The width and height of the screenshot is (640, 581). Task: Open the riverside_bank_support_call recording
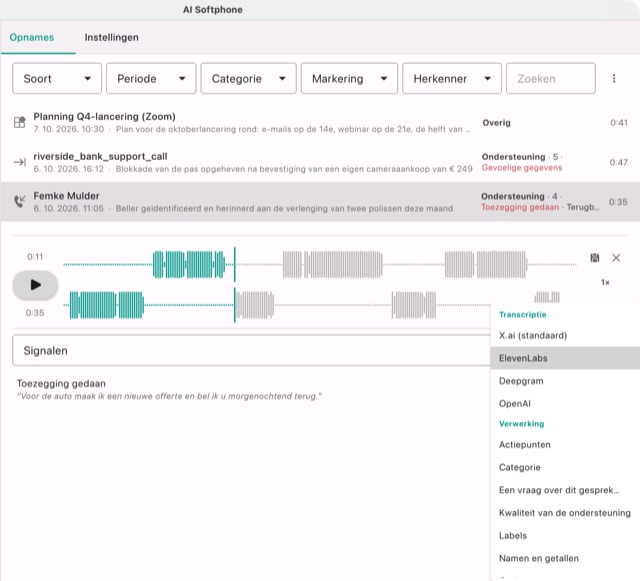320,162
